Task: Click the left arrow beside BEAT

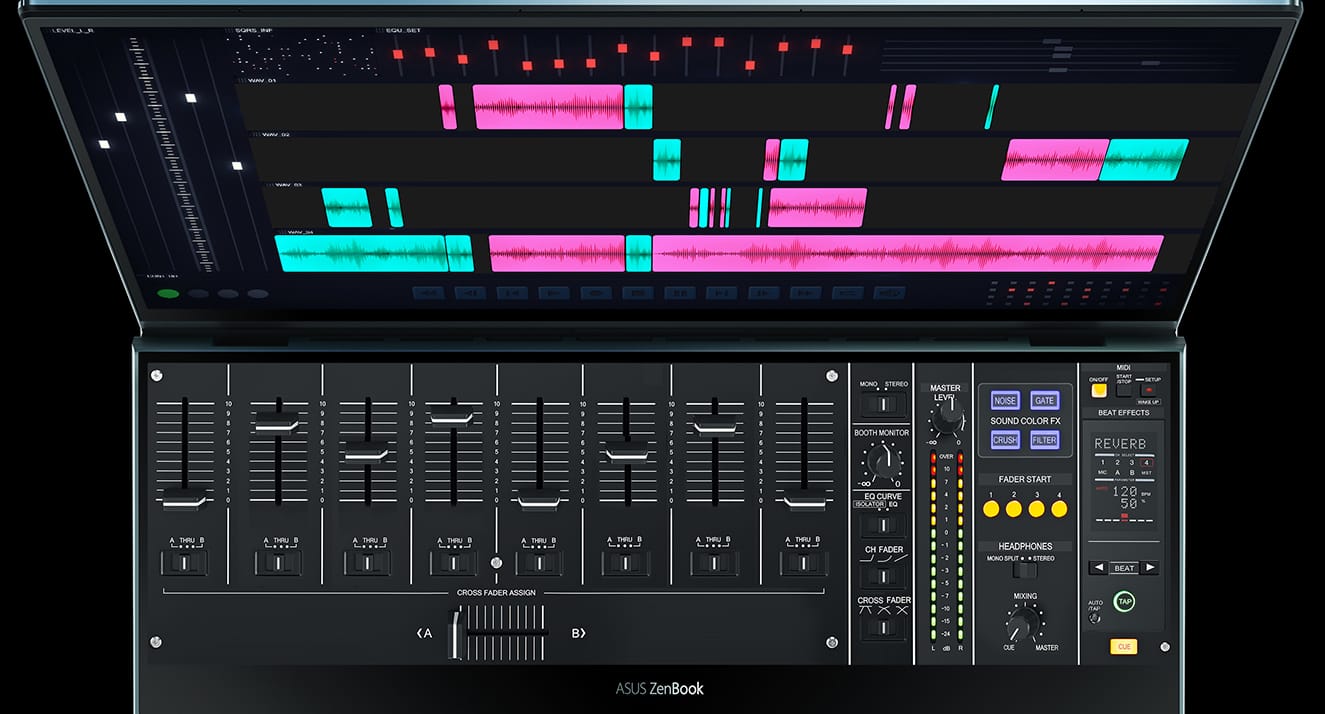Action: point(1099,568)
